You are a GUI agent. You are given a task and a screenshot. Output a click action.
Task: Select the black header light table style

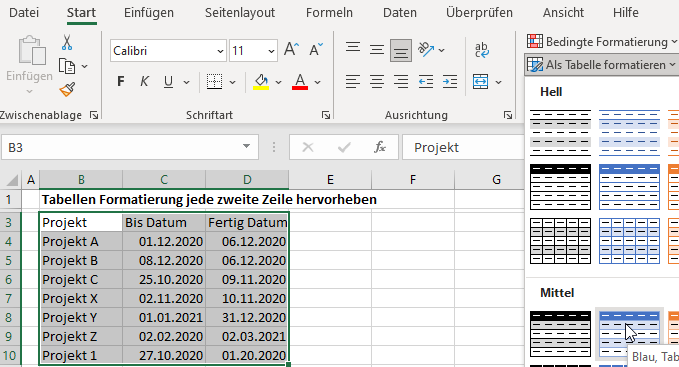(560, 187)
